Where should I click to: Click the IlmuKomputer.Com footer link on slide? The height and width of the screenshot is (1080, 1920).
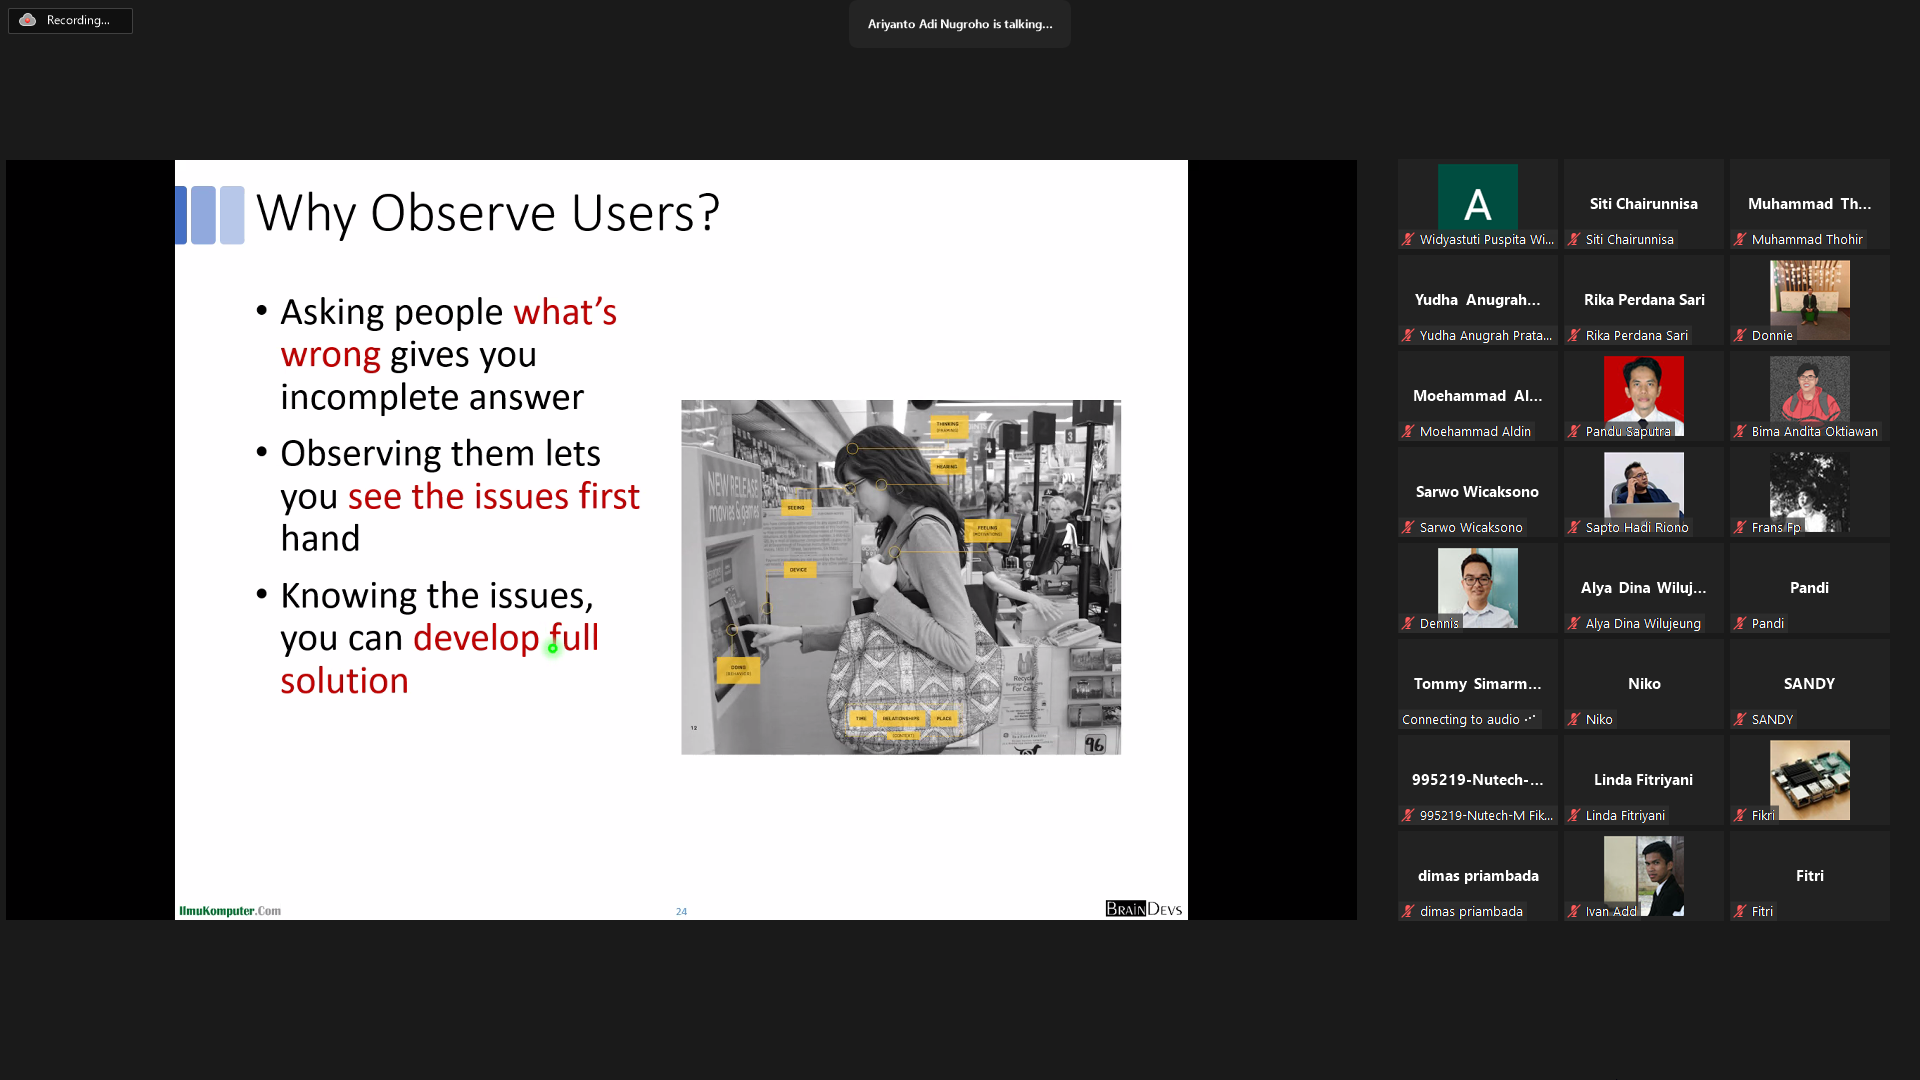[x=230, y=911]
